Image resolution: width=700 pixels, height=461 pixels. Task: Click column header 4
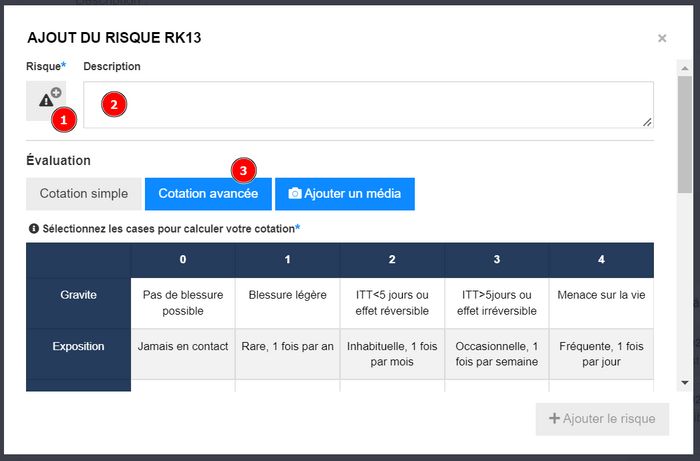click(601, 260)
